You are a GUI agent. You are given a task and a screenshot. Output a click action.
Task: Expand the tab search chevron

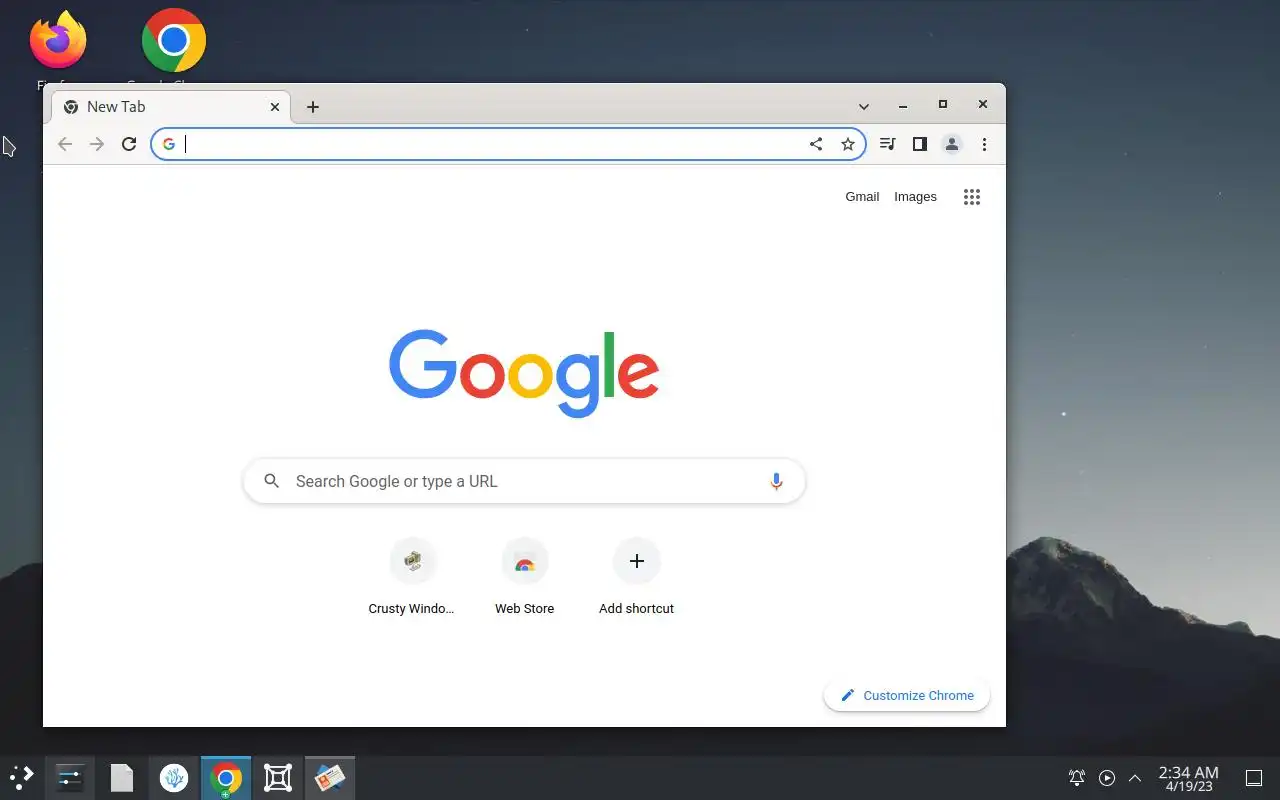click(x=864, y=106)
